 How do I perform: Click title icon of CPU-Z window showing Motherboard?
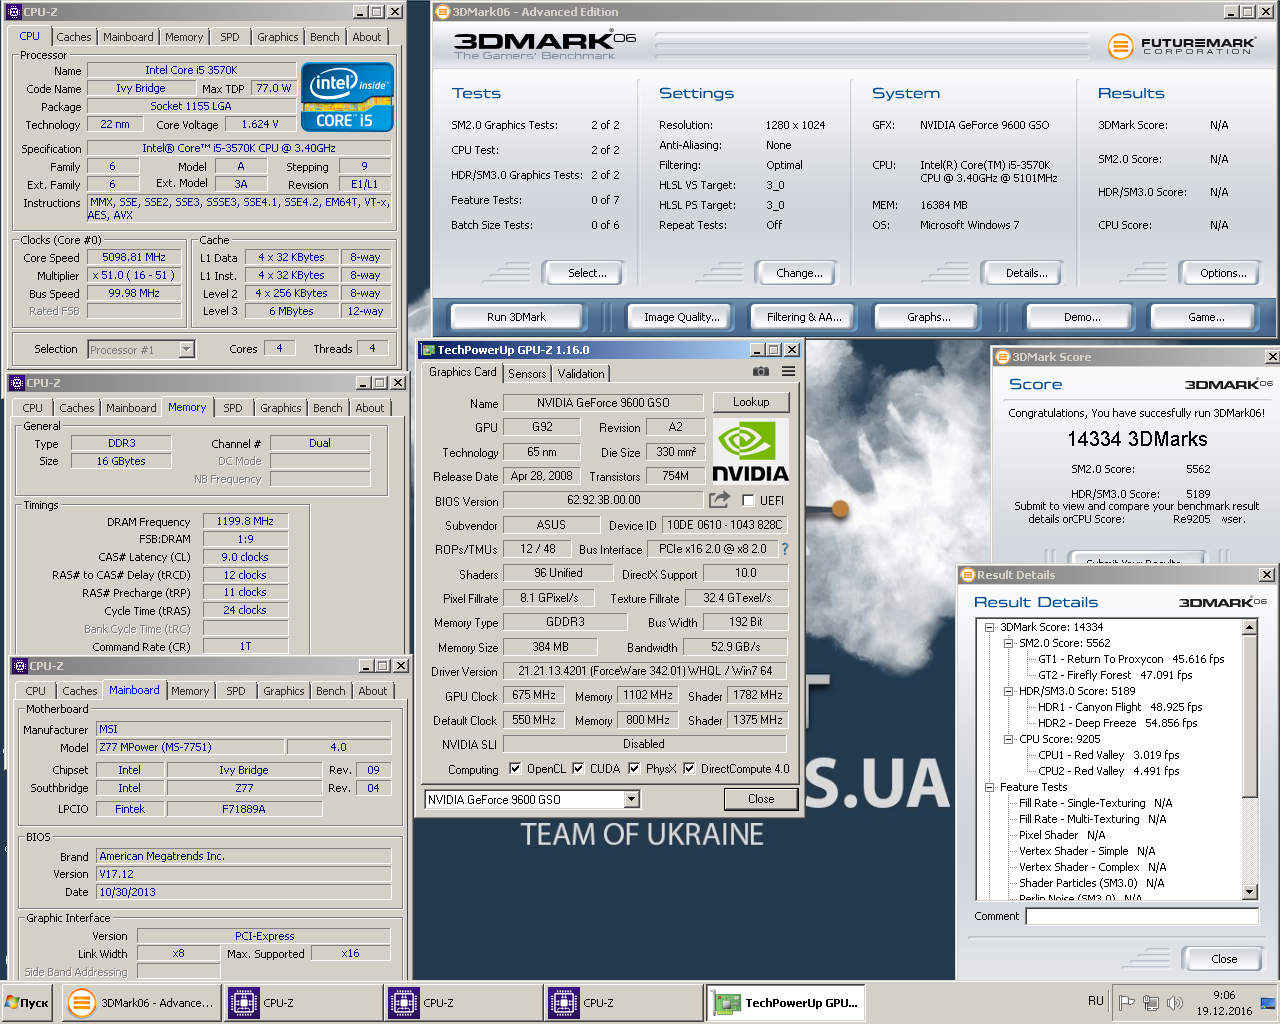click(19, 666)
